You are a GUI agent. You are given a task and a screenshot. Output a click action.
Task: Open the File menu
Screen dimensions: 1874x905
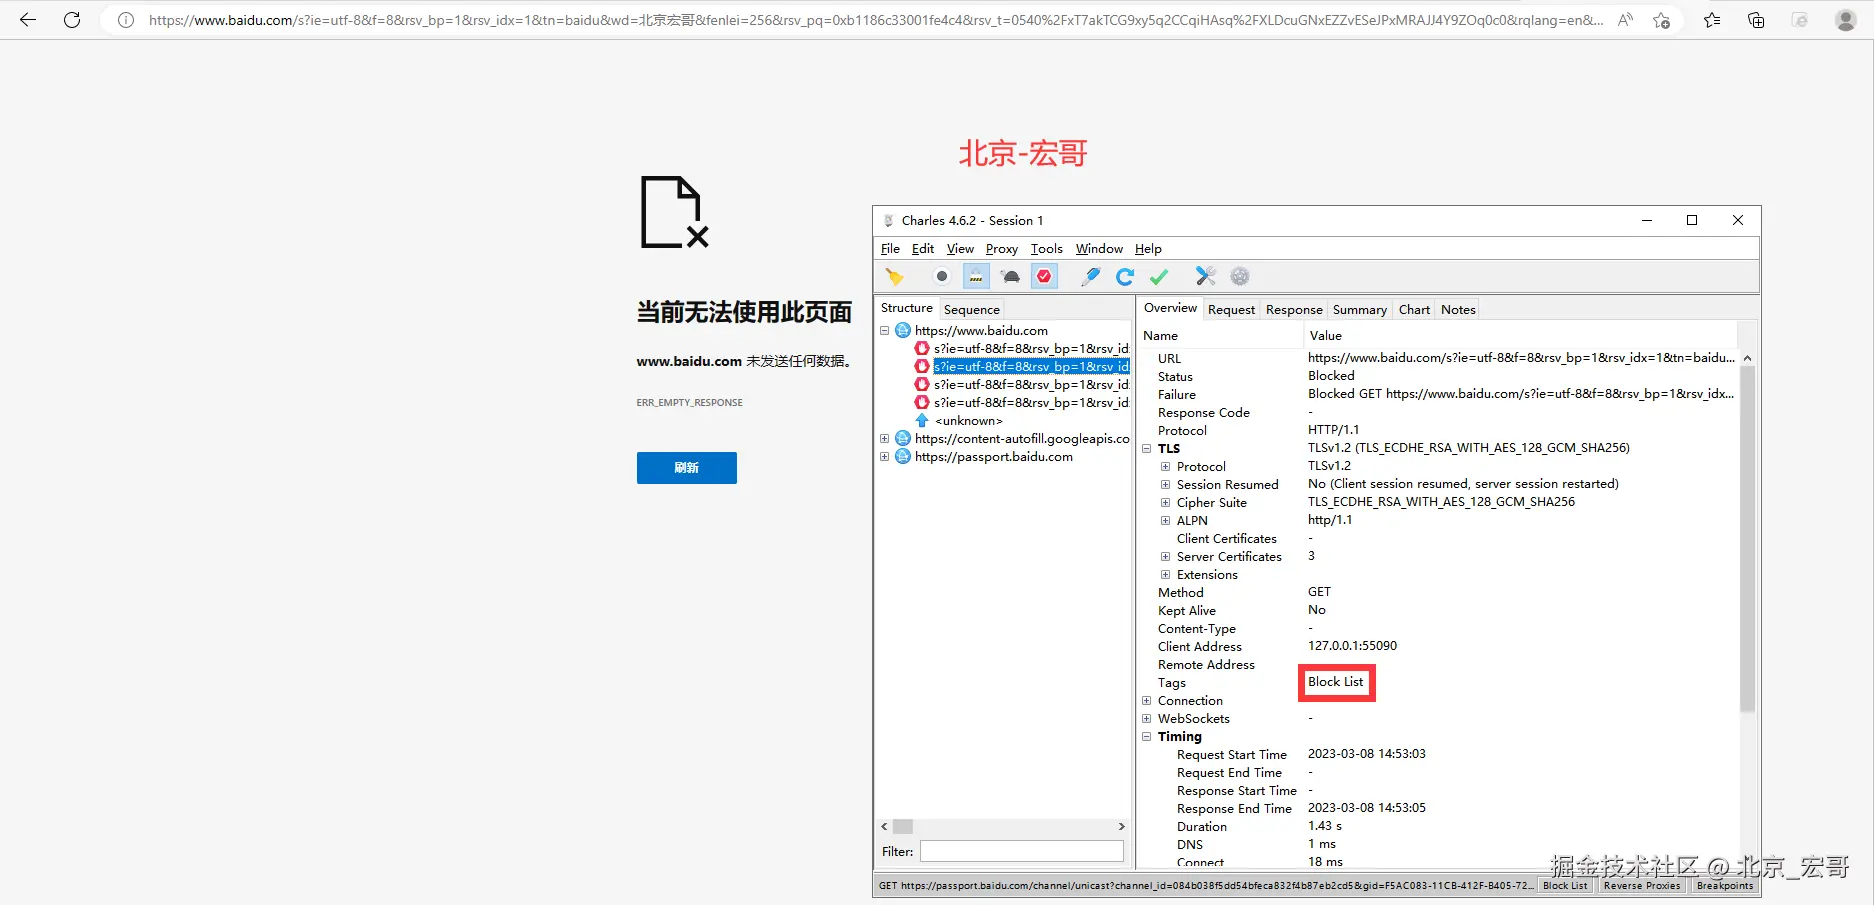point(890,249)
